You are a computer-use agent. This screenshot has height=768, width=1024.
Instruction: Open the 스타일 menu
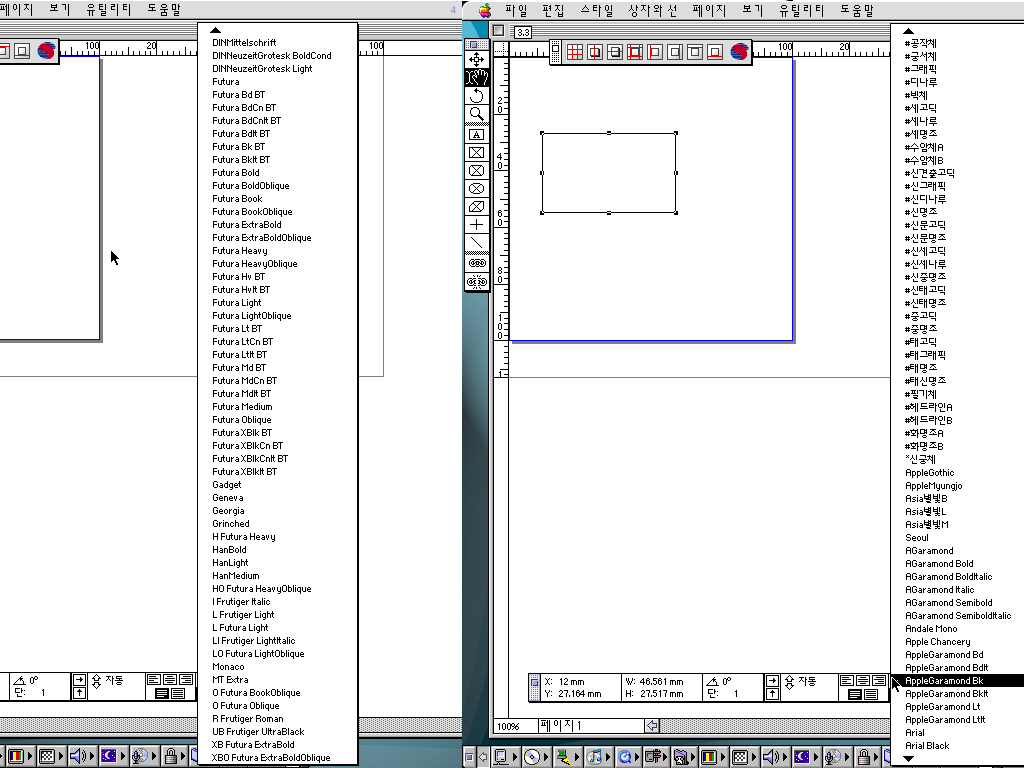(x=597, y=10)
